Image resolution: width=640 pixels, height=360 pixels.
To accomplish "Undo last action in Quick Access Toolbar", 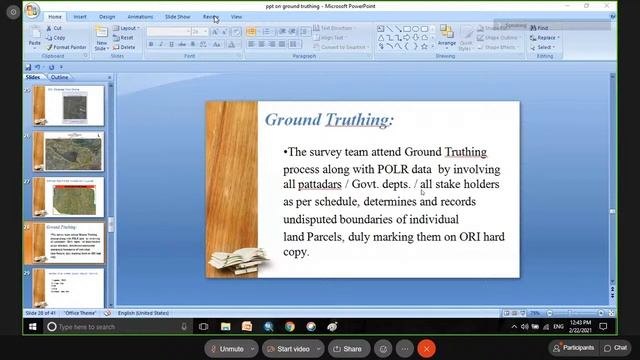I will click(38, 67).
